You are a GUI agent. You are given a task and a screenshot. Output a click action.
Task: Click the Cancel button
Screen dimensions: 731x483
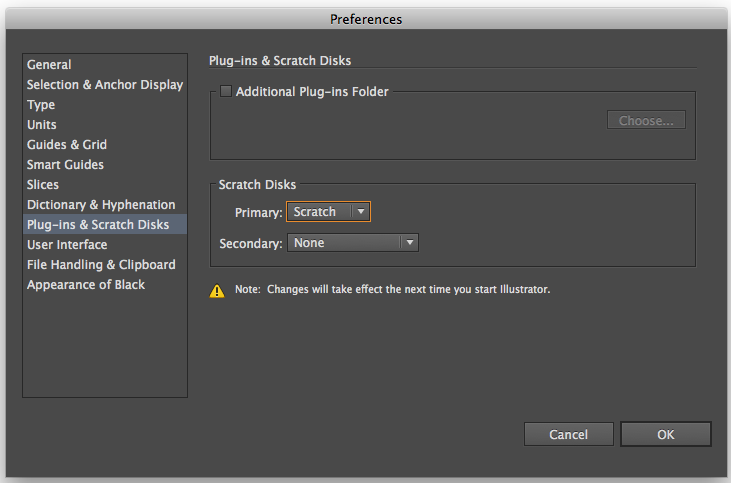(x=569, y=435)
